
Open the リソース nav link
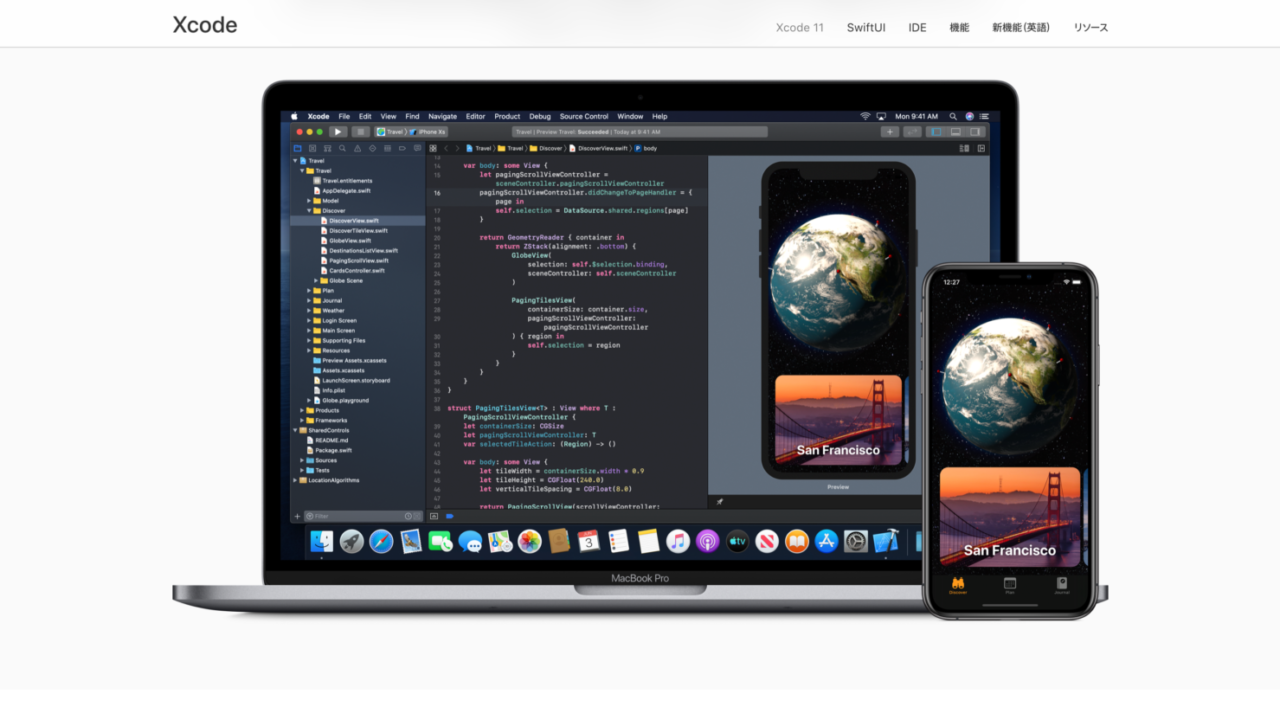(x=1091, y=27)
